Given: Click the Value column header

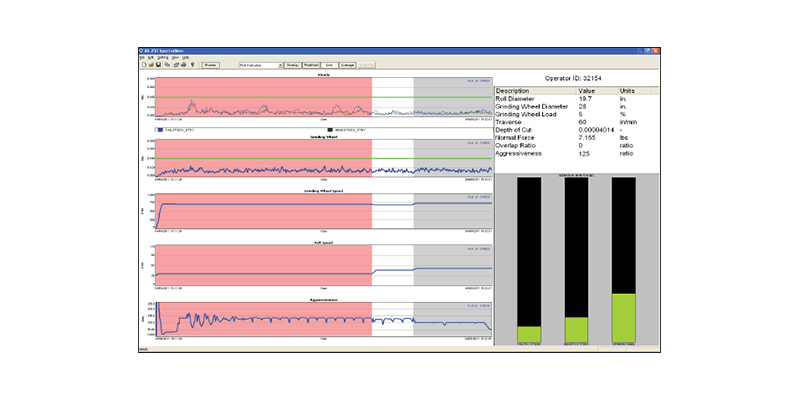Looking at the screenshot, I should tap(598, 91).
